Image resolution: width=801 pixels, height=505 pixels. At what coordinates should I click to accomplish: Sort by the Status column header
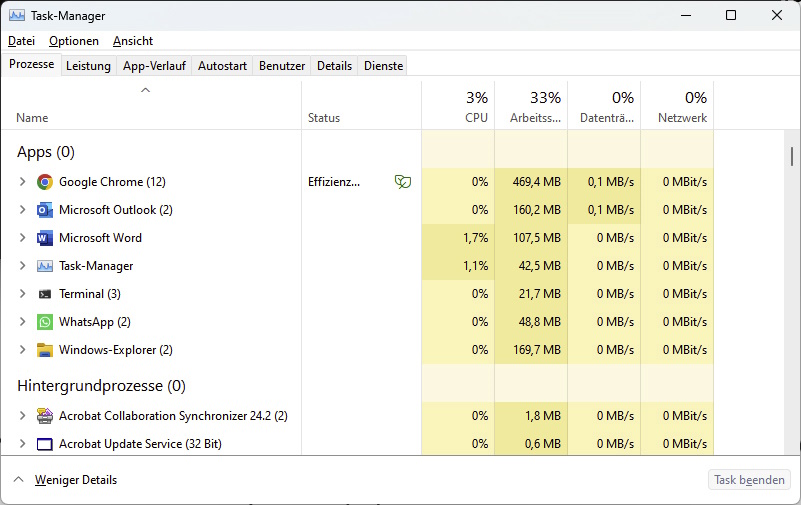tap(361, 105)
